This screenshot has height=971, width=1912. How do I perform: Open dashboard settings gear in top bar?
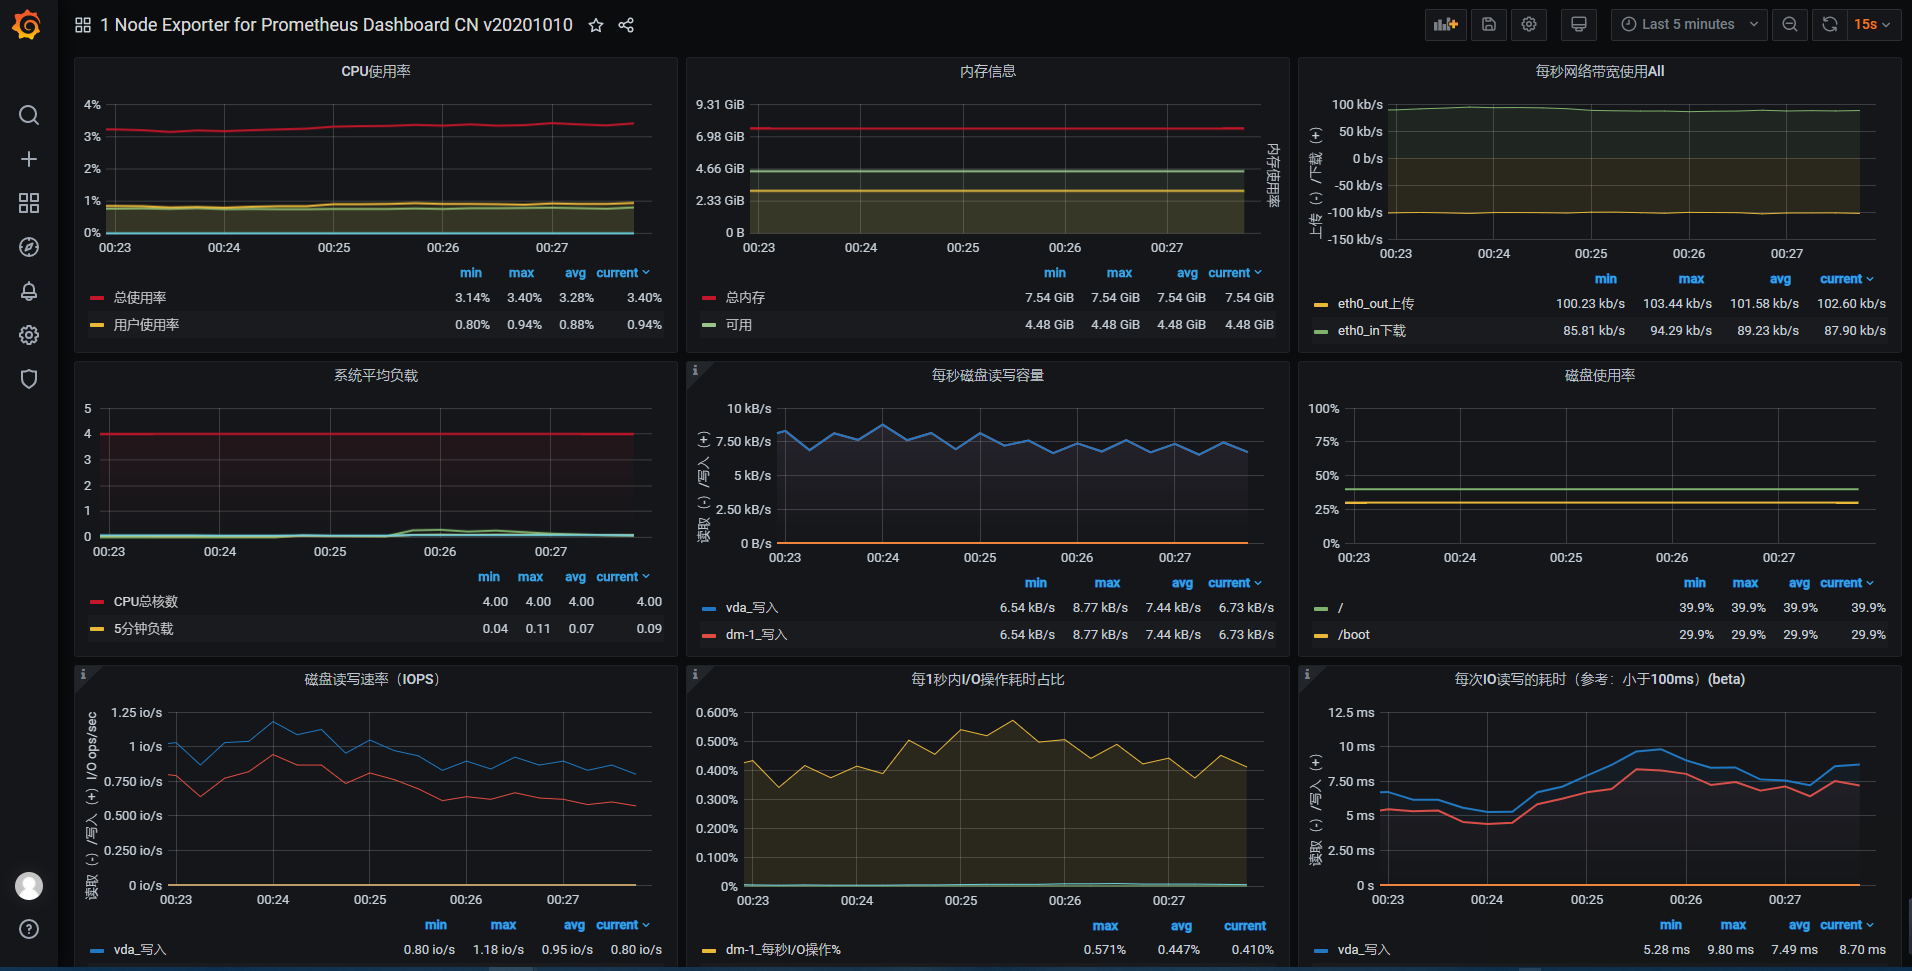1529,25
